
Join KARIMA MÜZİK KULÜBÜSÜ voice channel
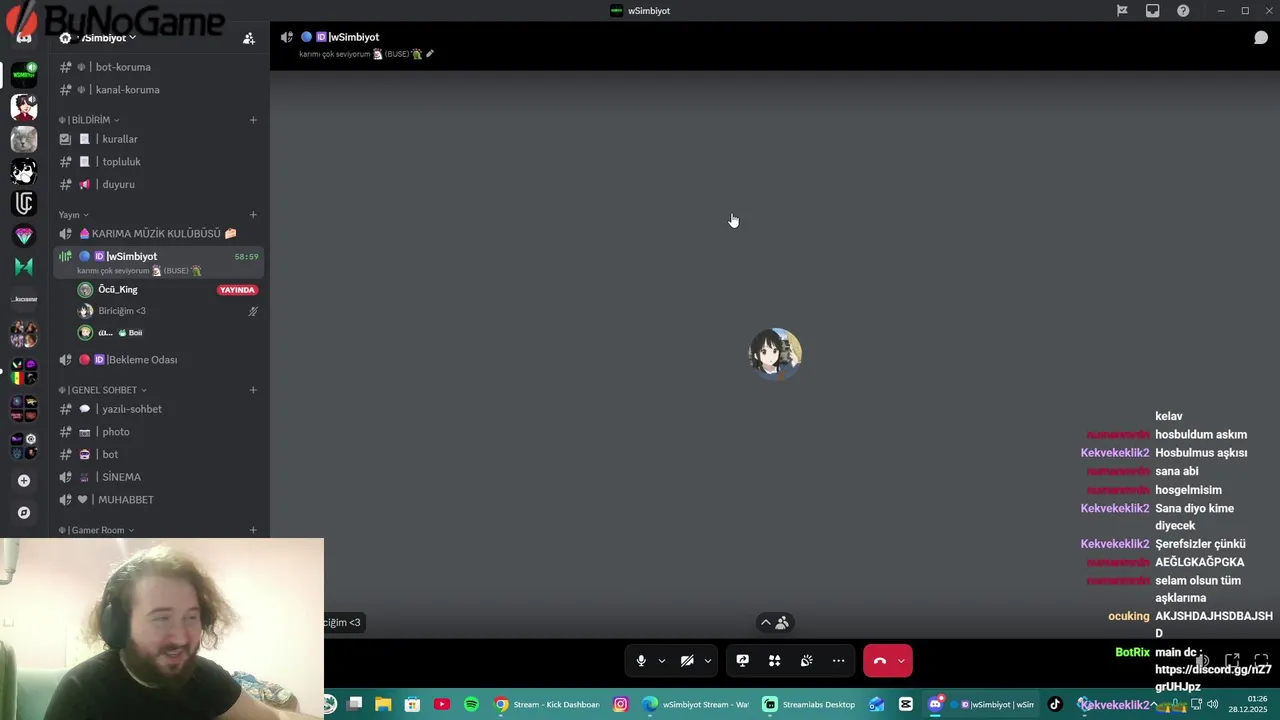coord(159,234)
